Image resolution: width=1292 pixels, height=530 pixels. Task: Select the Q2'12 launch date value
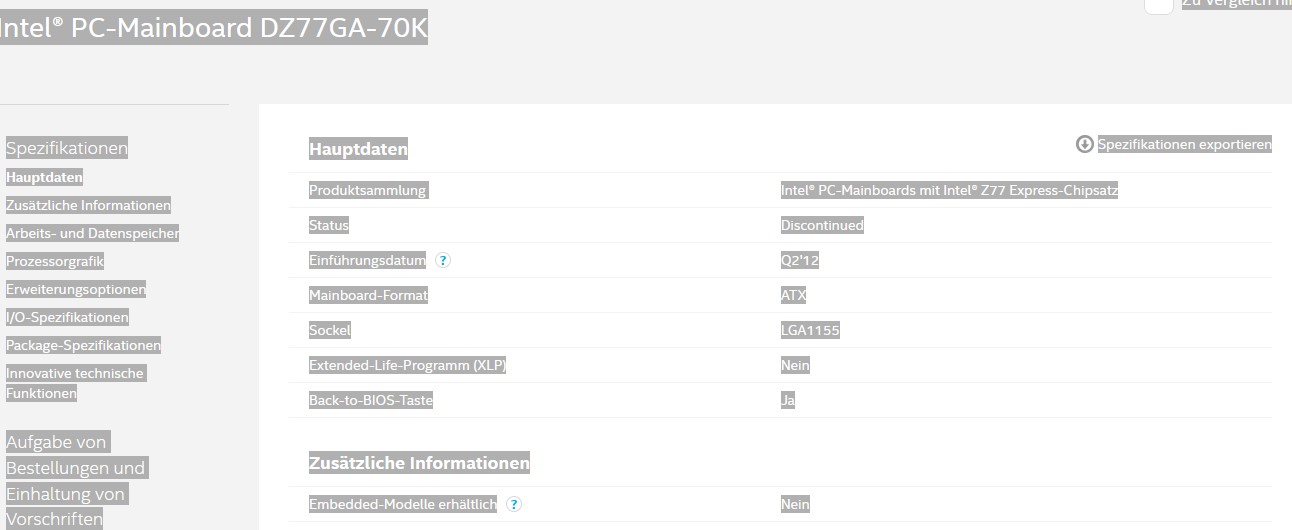click(x=800, y=260)
